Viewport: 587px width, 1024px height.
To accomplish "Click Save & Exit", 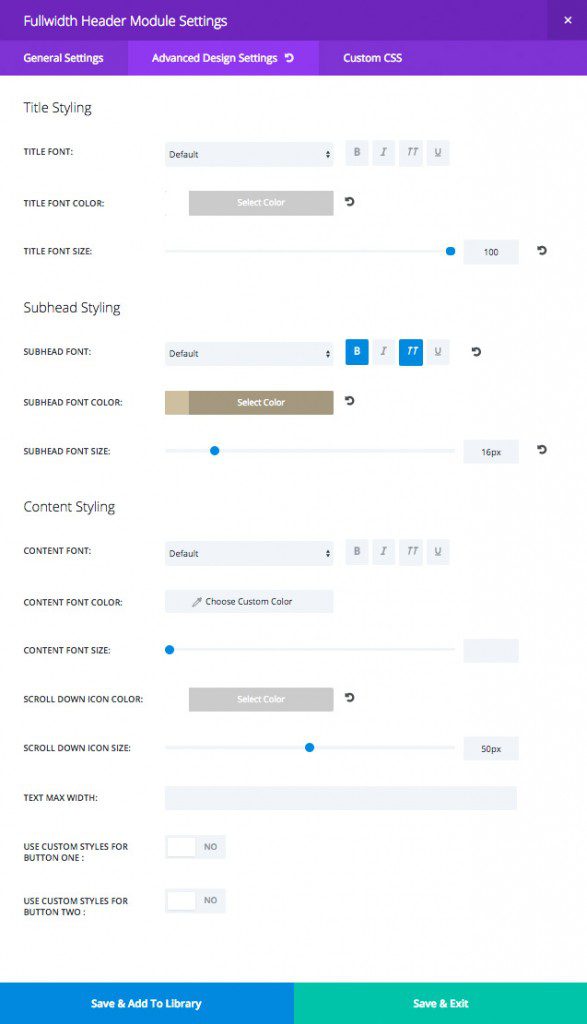I will (440, 1003).
